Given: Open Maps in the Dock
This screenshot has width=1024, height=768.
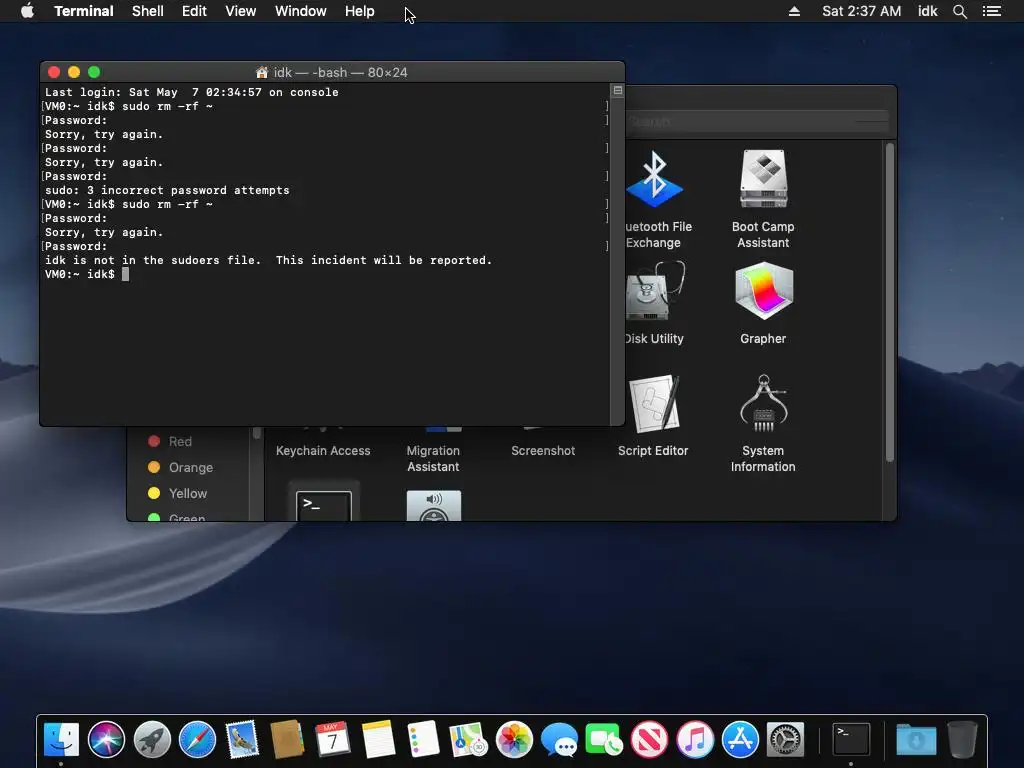Looking at the screenshot, I should 468,739.
